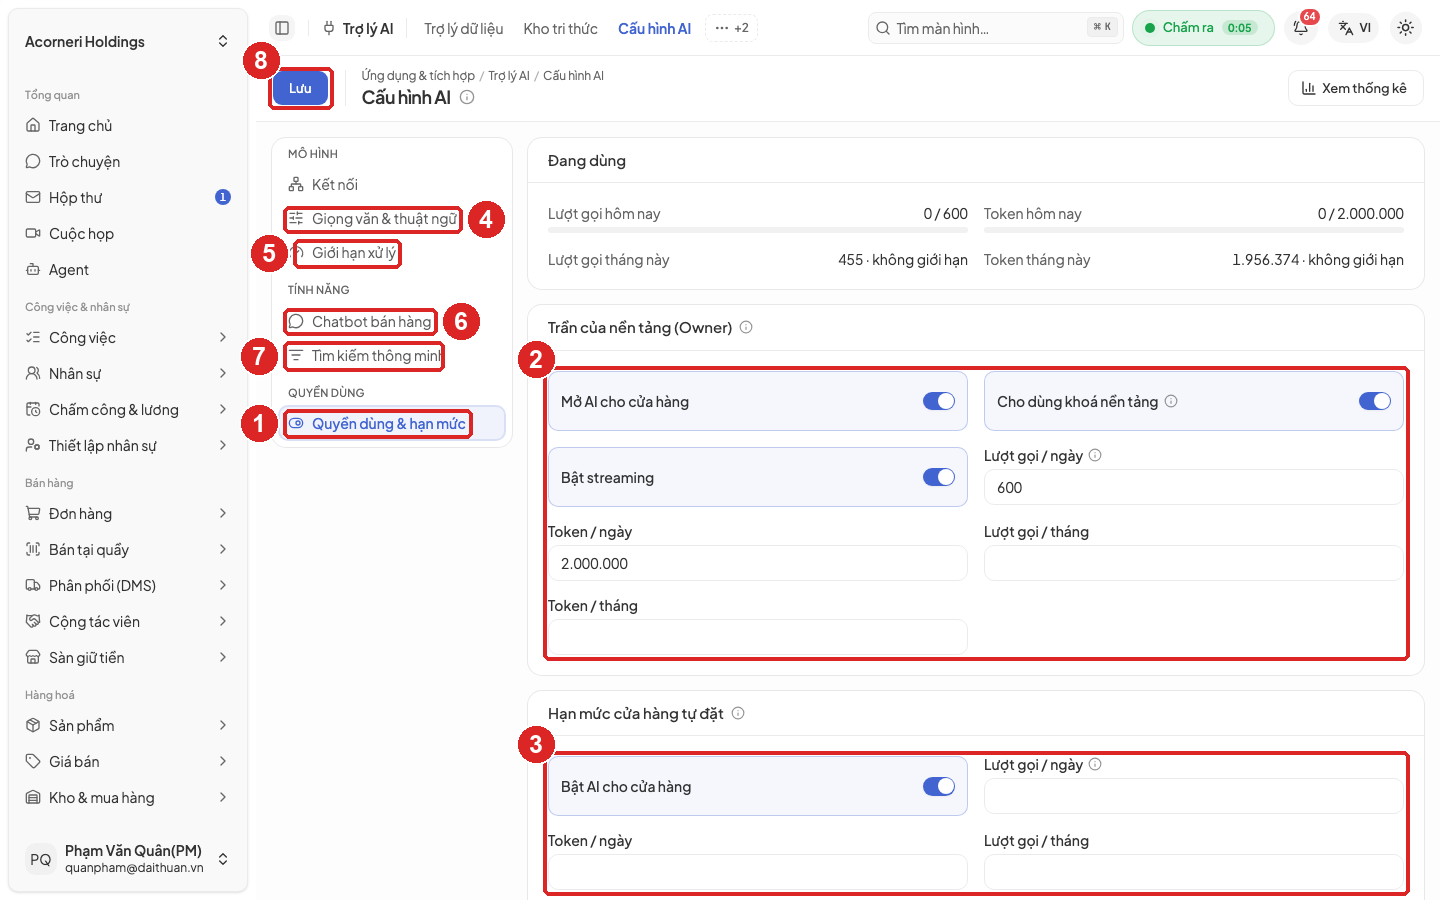Image resolution: width=1440 pixels, height=900 pixels.
Task: Select Kết nối in Mô hình section
Action: coord(392,185)
